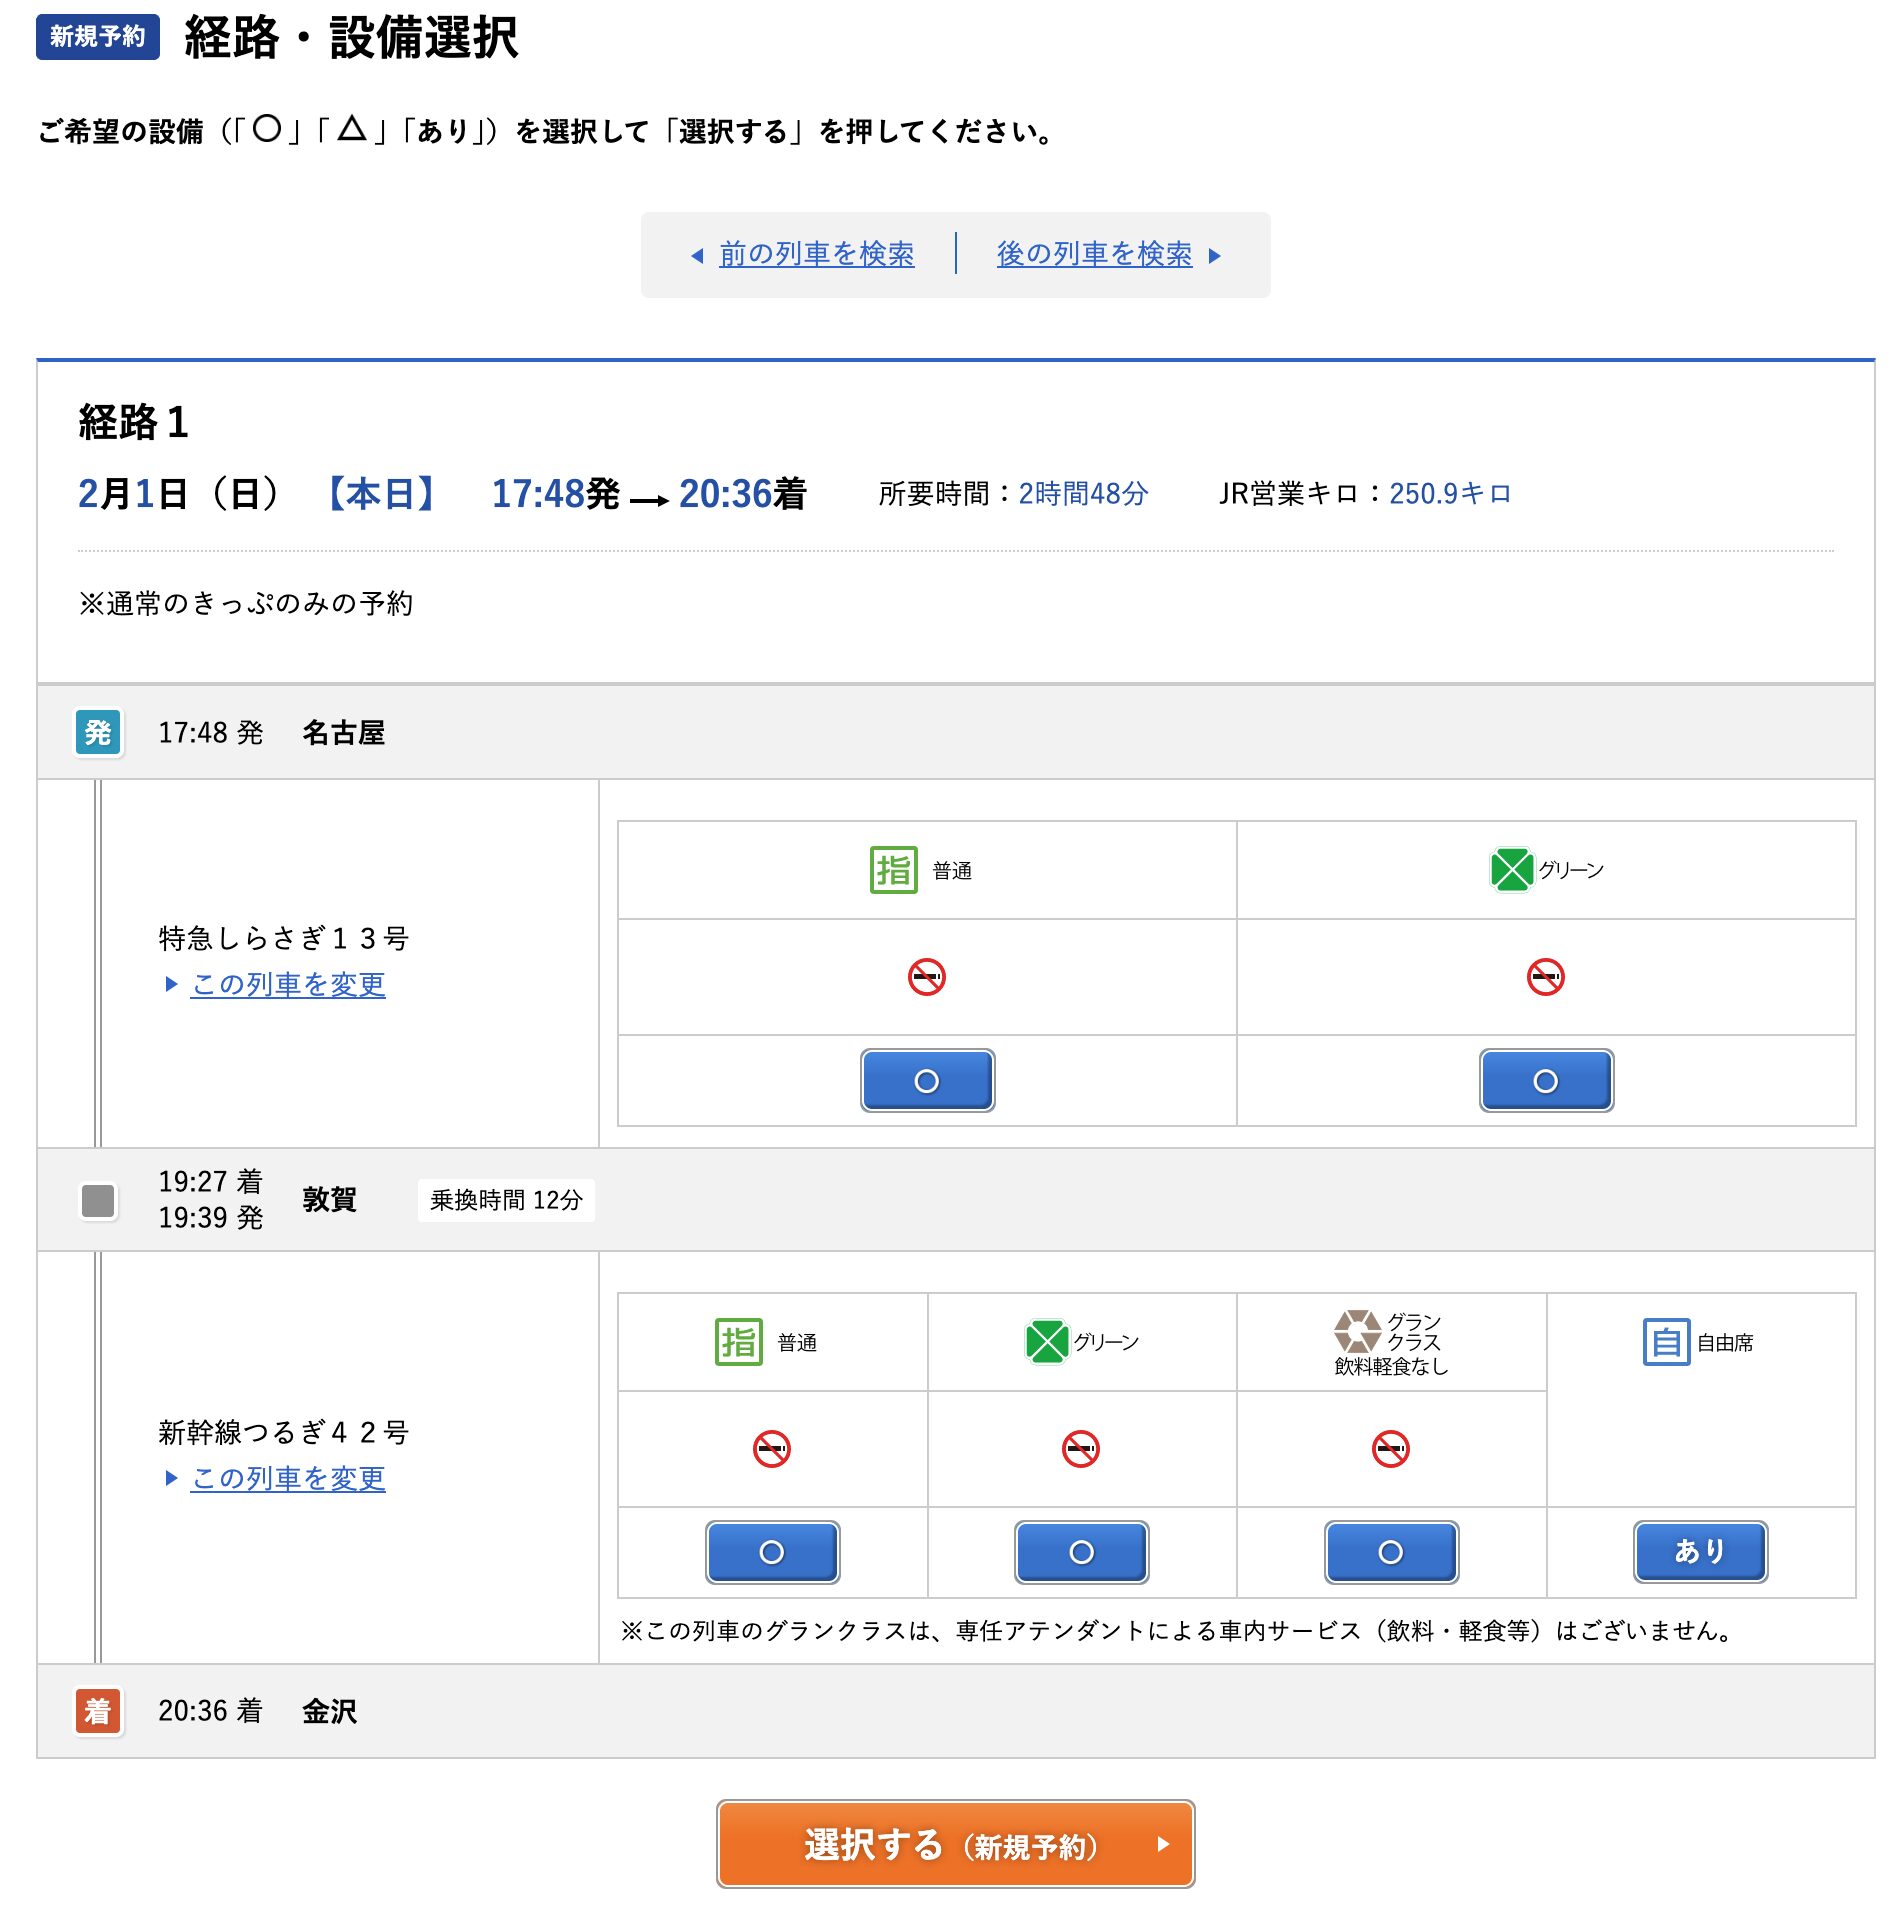Click the 乗換時間 12分 label at 敦賀
This screenshot has width=1904, height=1924.
[506, 1200]
